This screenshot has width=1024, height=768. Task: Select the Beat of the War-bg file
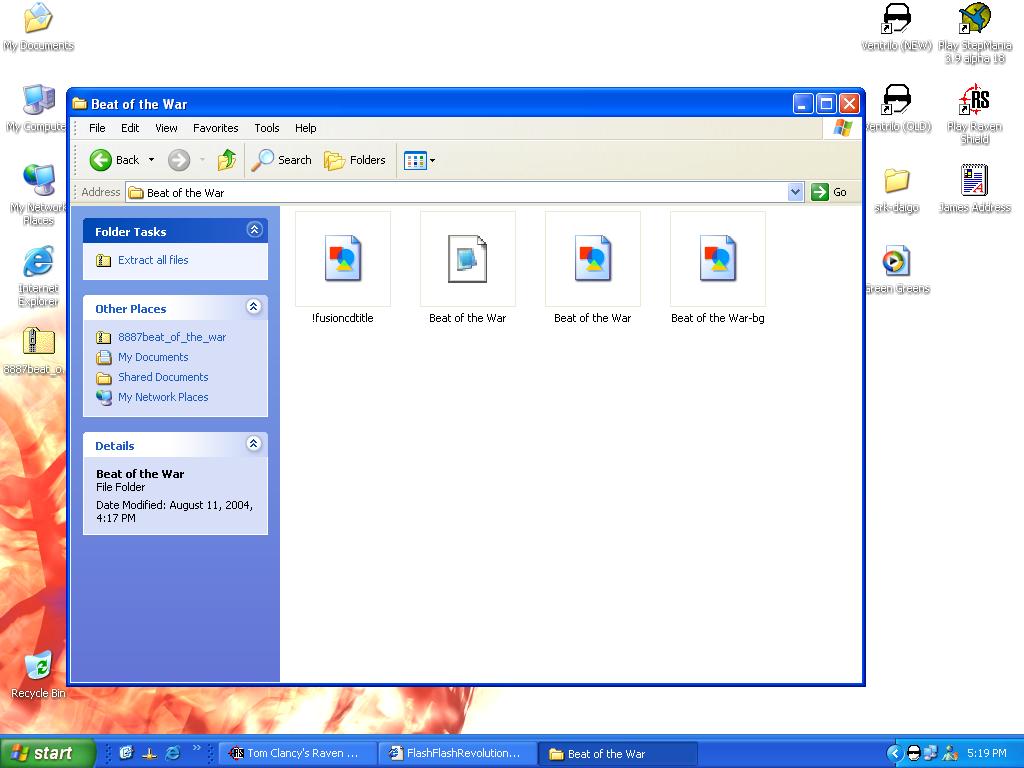718,268
